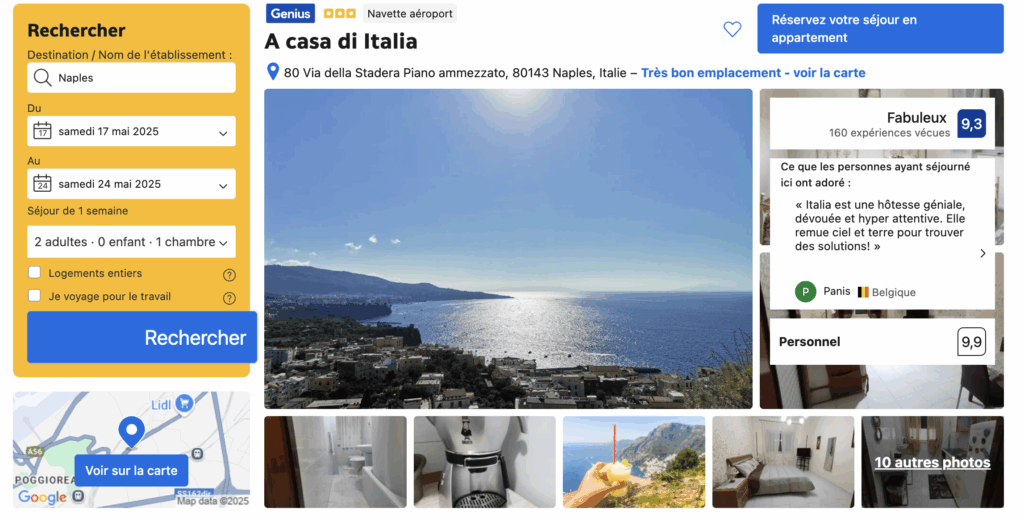
Task: Click the Genius badge
Action: [x=290, y=13]
